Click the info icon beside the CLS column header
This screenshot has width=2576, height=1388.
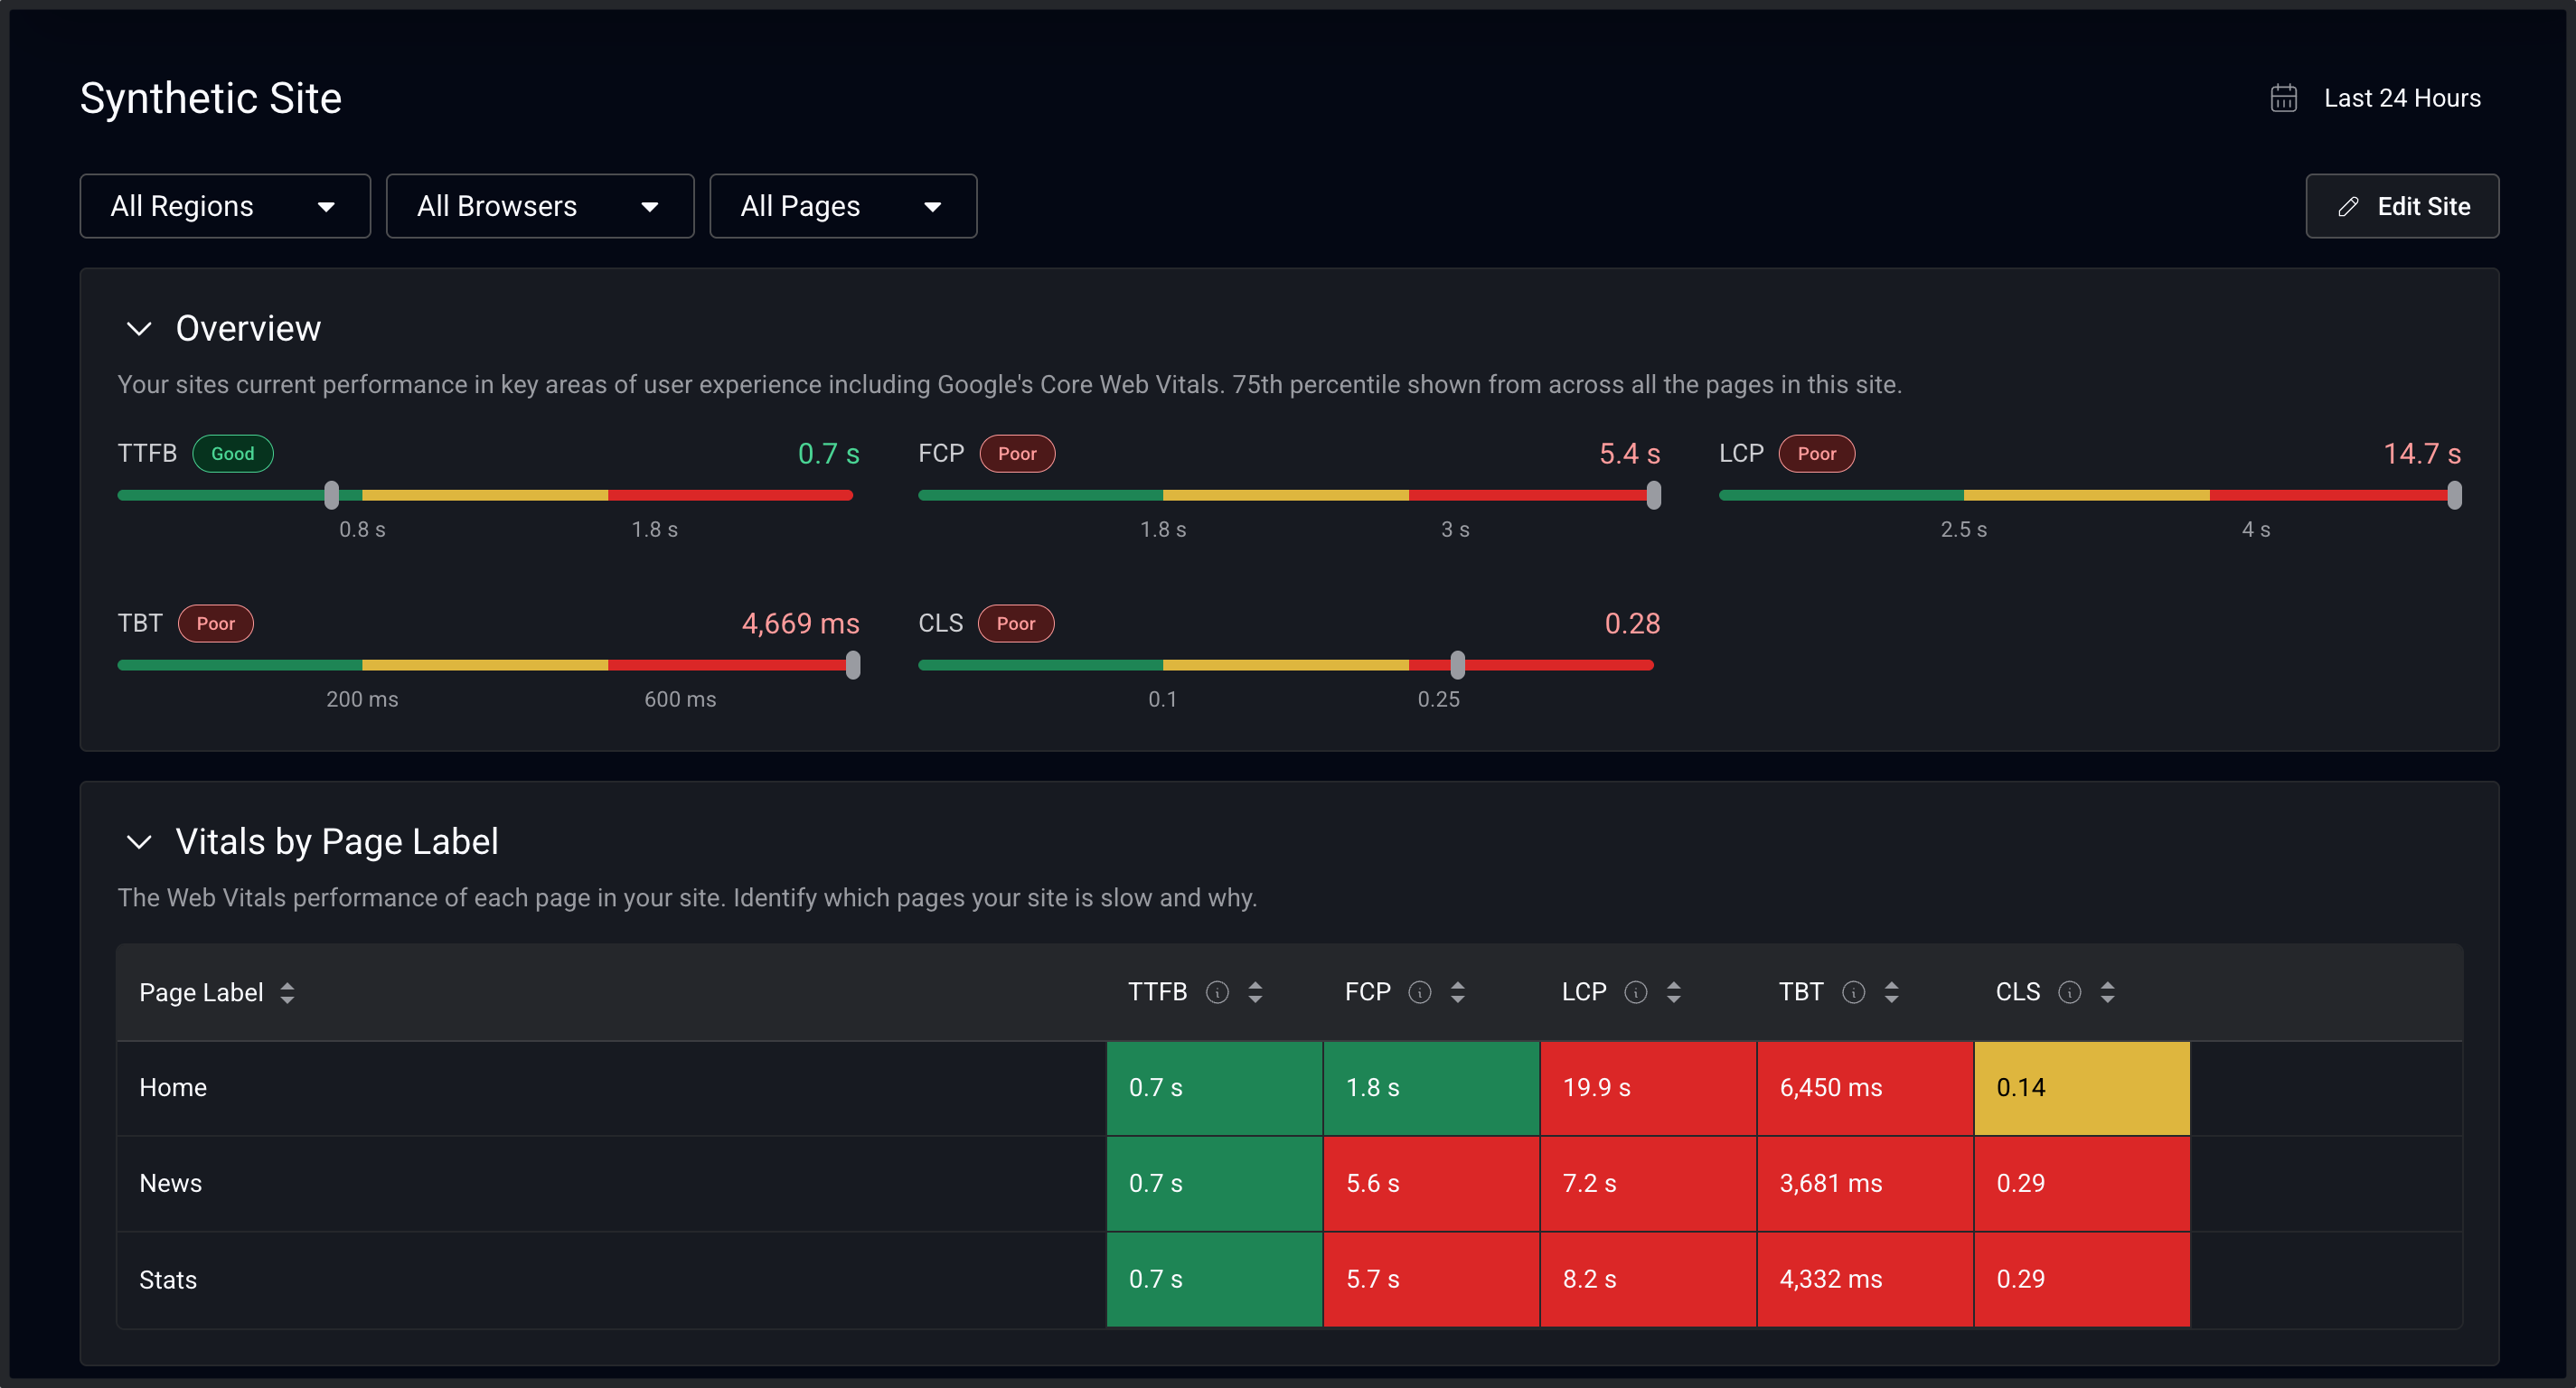(x=2069, y=992)
